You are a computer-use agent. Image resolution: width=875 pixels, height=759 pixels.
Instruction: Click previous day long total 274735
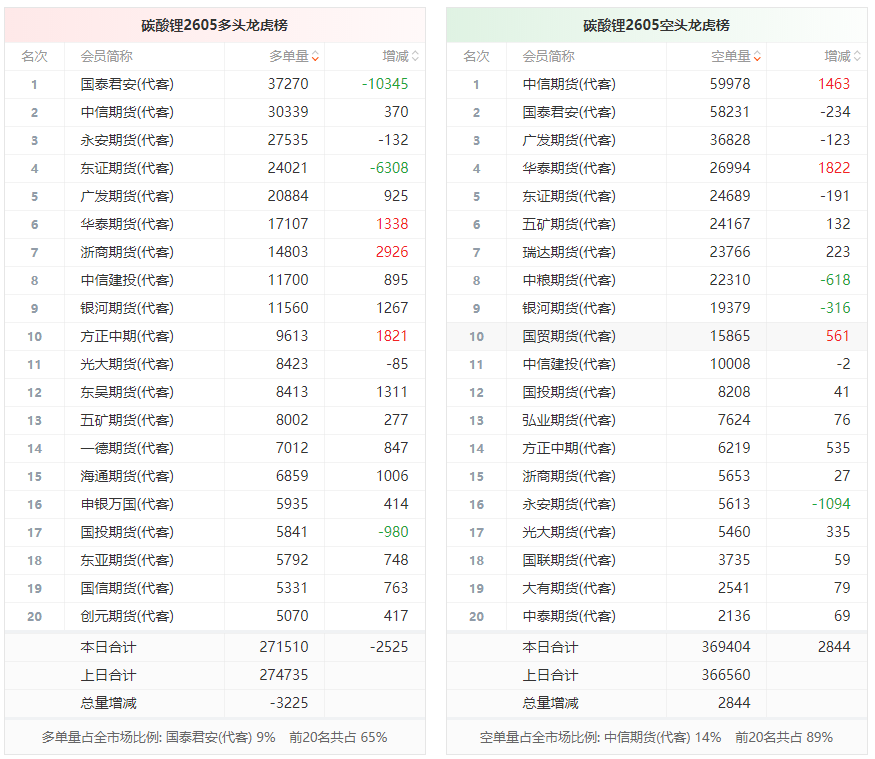coord(283,675)
